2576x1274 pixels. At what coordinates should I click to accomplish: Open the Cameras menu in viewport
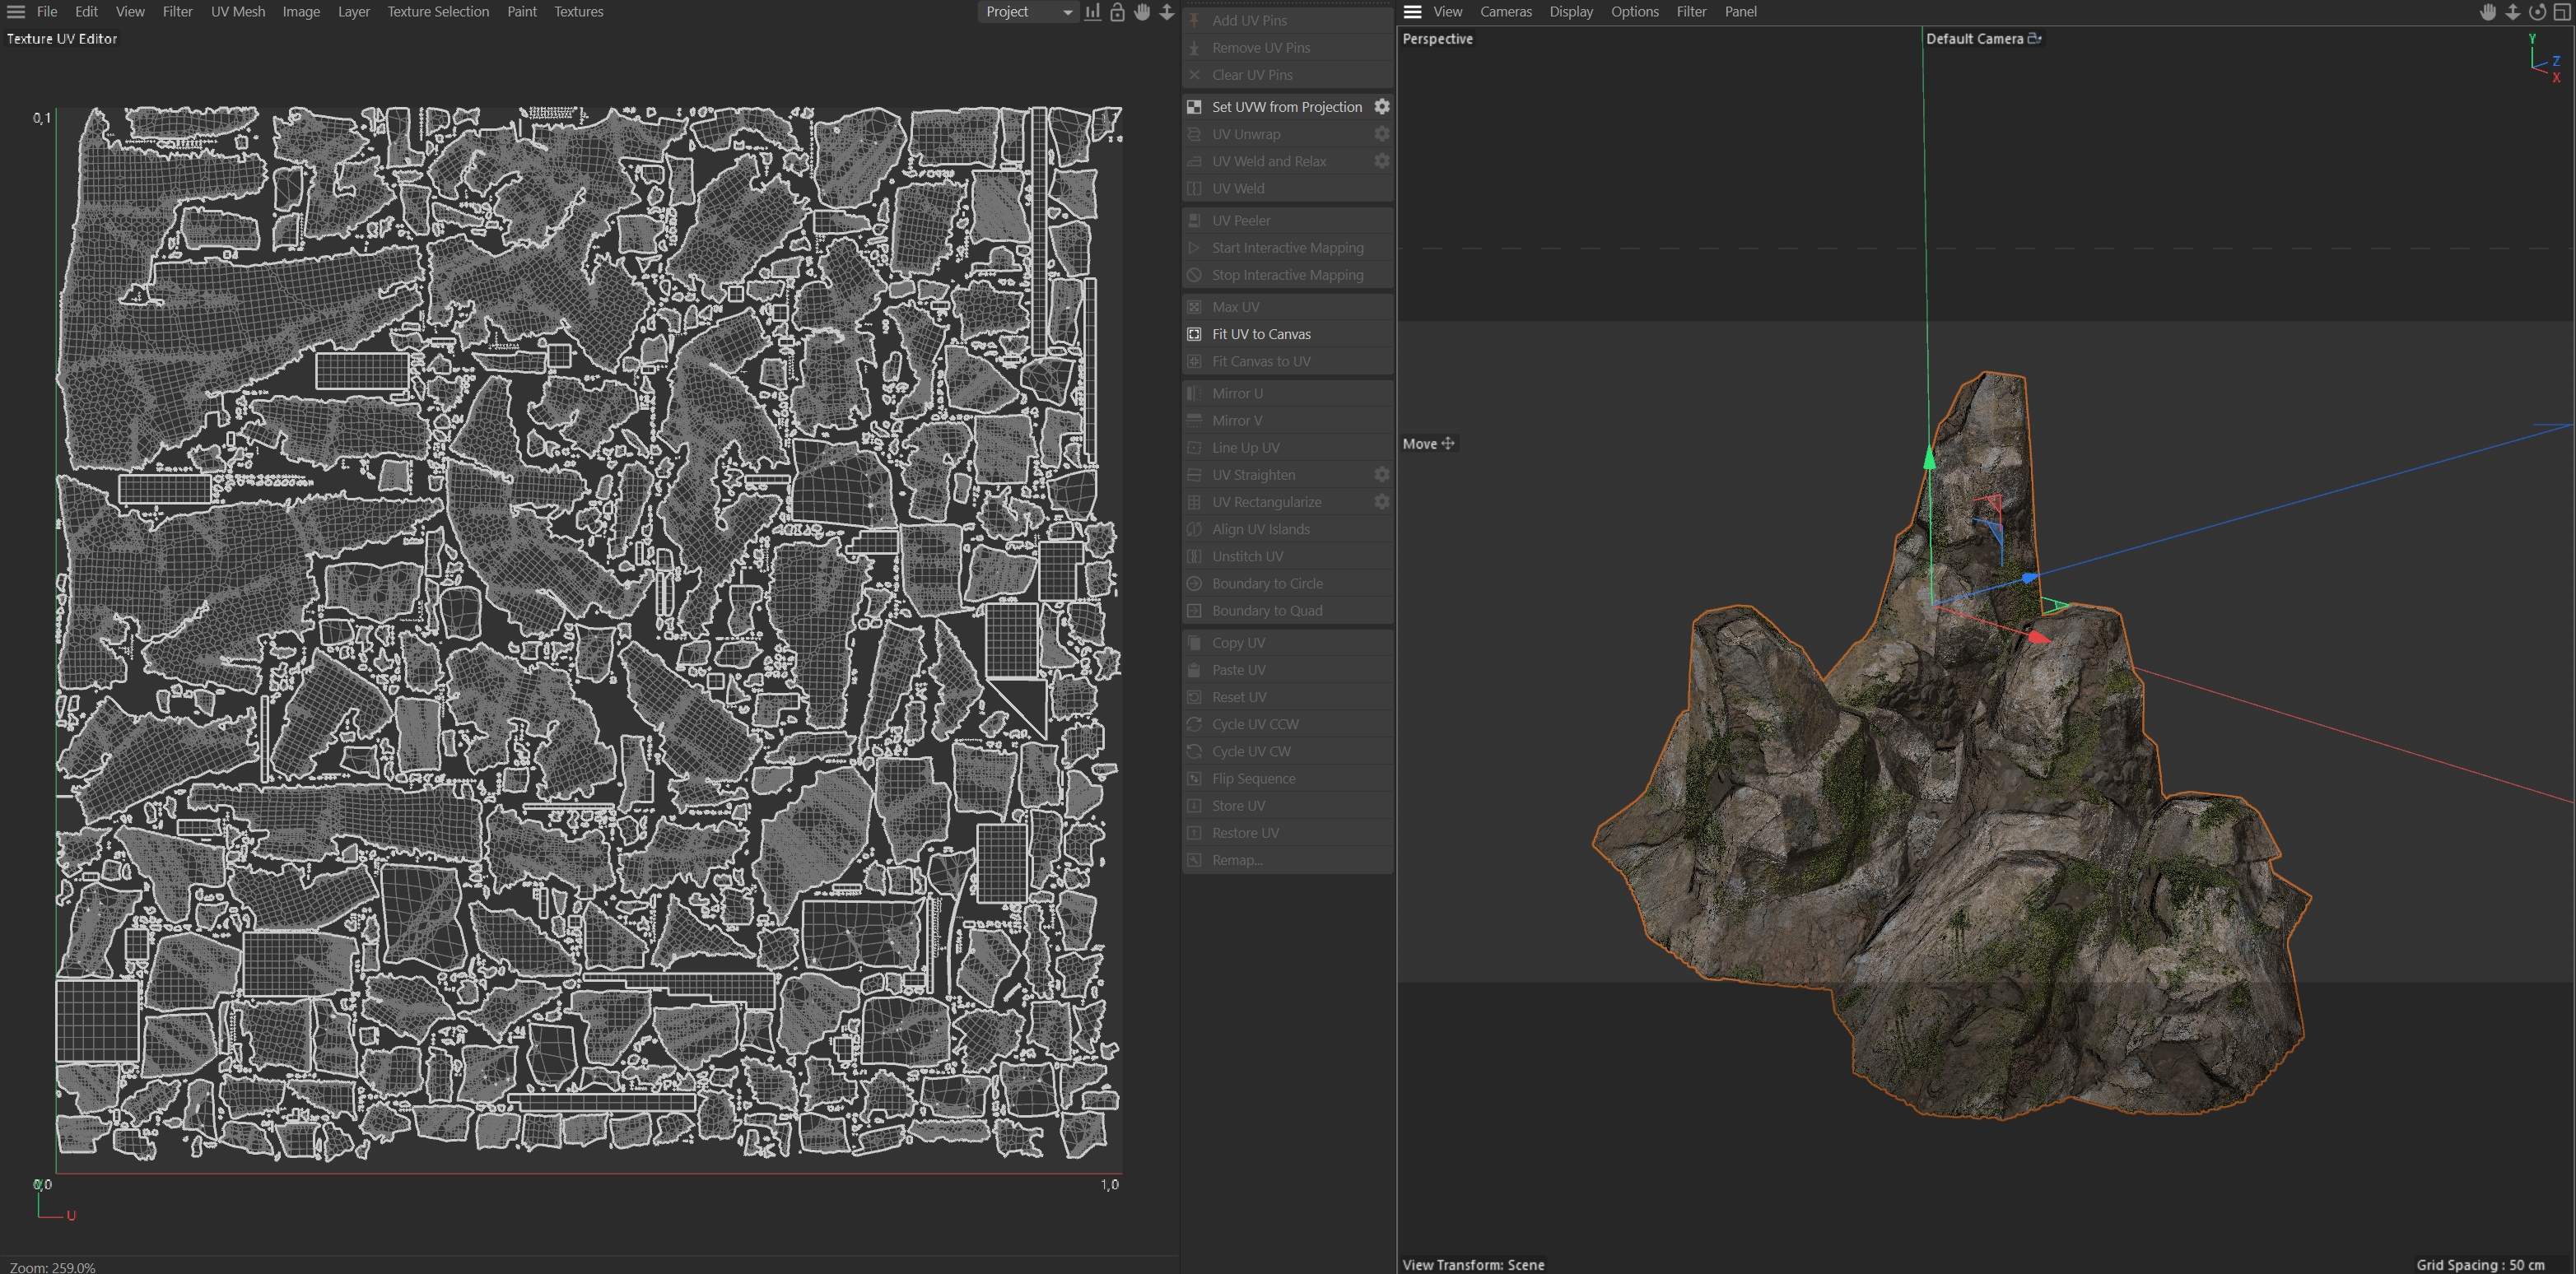click(1505, 12)
